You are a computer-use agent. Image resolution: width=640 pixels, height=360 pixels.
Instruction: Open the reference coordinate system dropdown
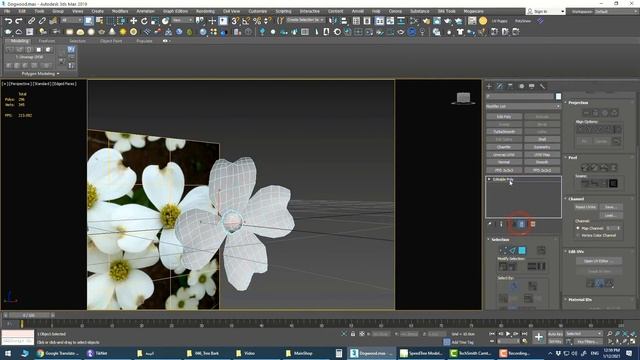[x=182, y=20]
